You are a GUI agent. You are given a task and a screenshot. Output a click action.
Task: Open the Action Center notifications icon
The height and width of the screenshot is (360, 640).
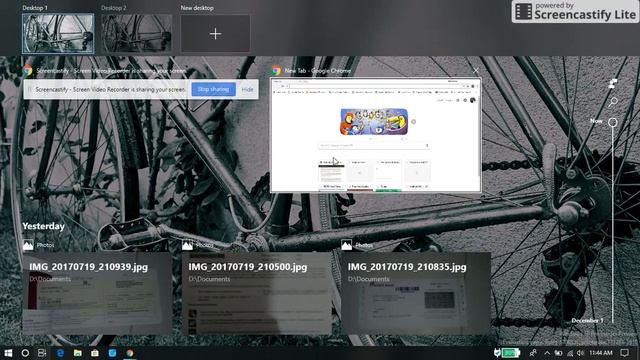pos(624,353)
